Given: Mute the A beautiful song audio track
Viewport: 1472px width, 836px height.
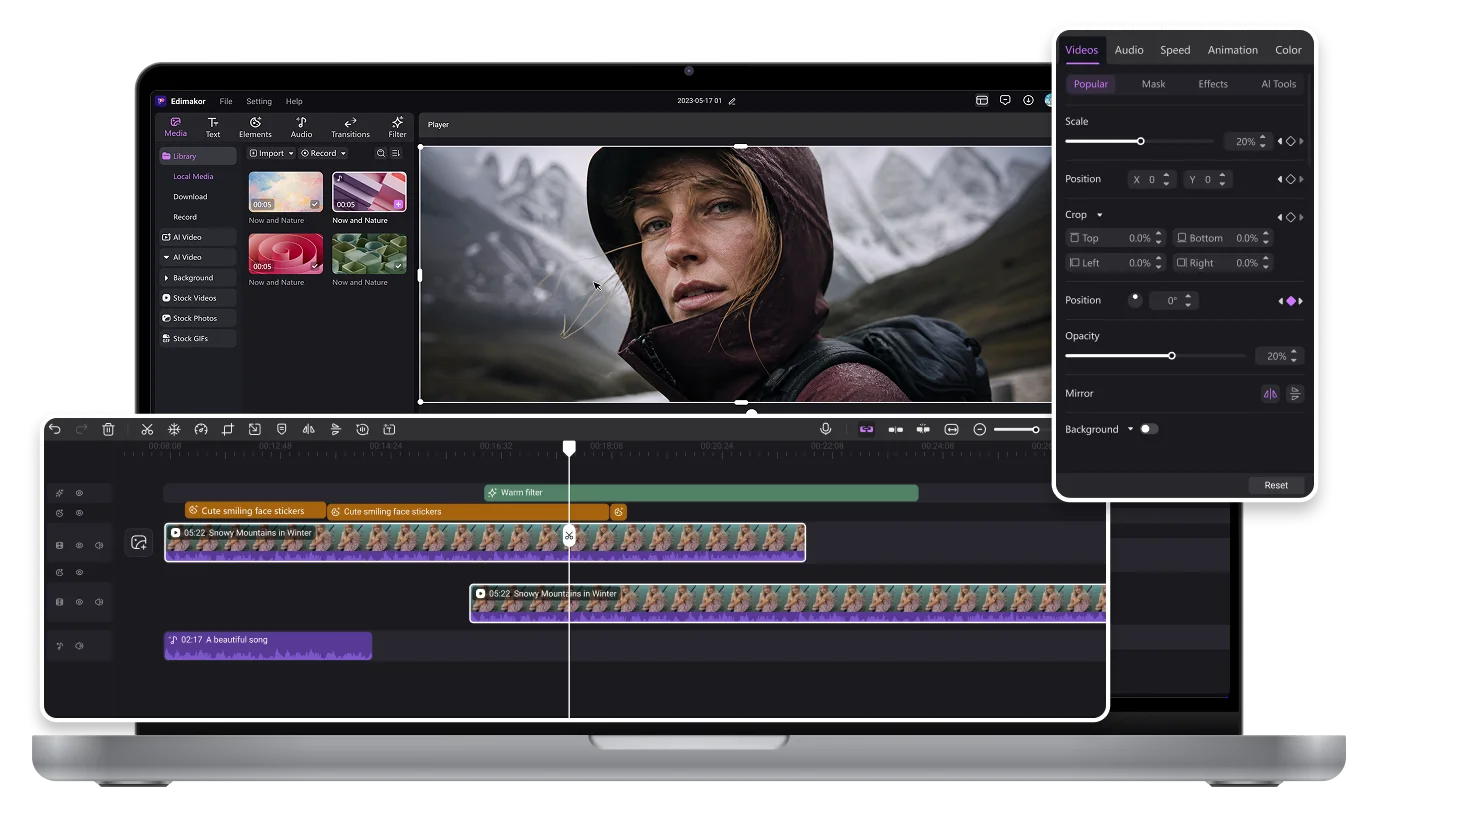Looking at the screenshot, I should coord(79,646).
